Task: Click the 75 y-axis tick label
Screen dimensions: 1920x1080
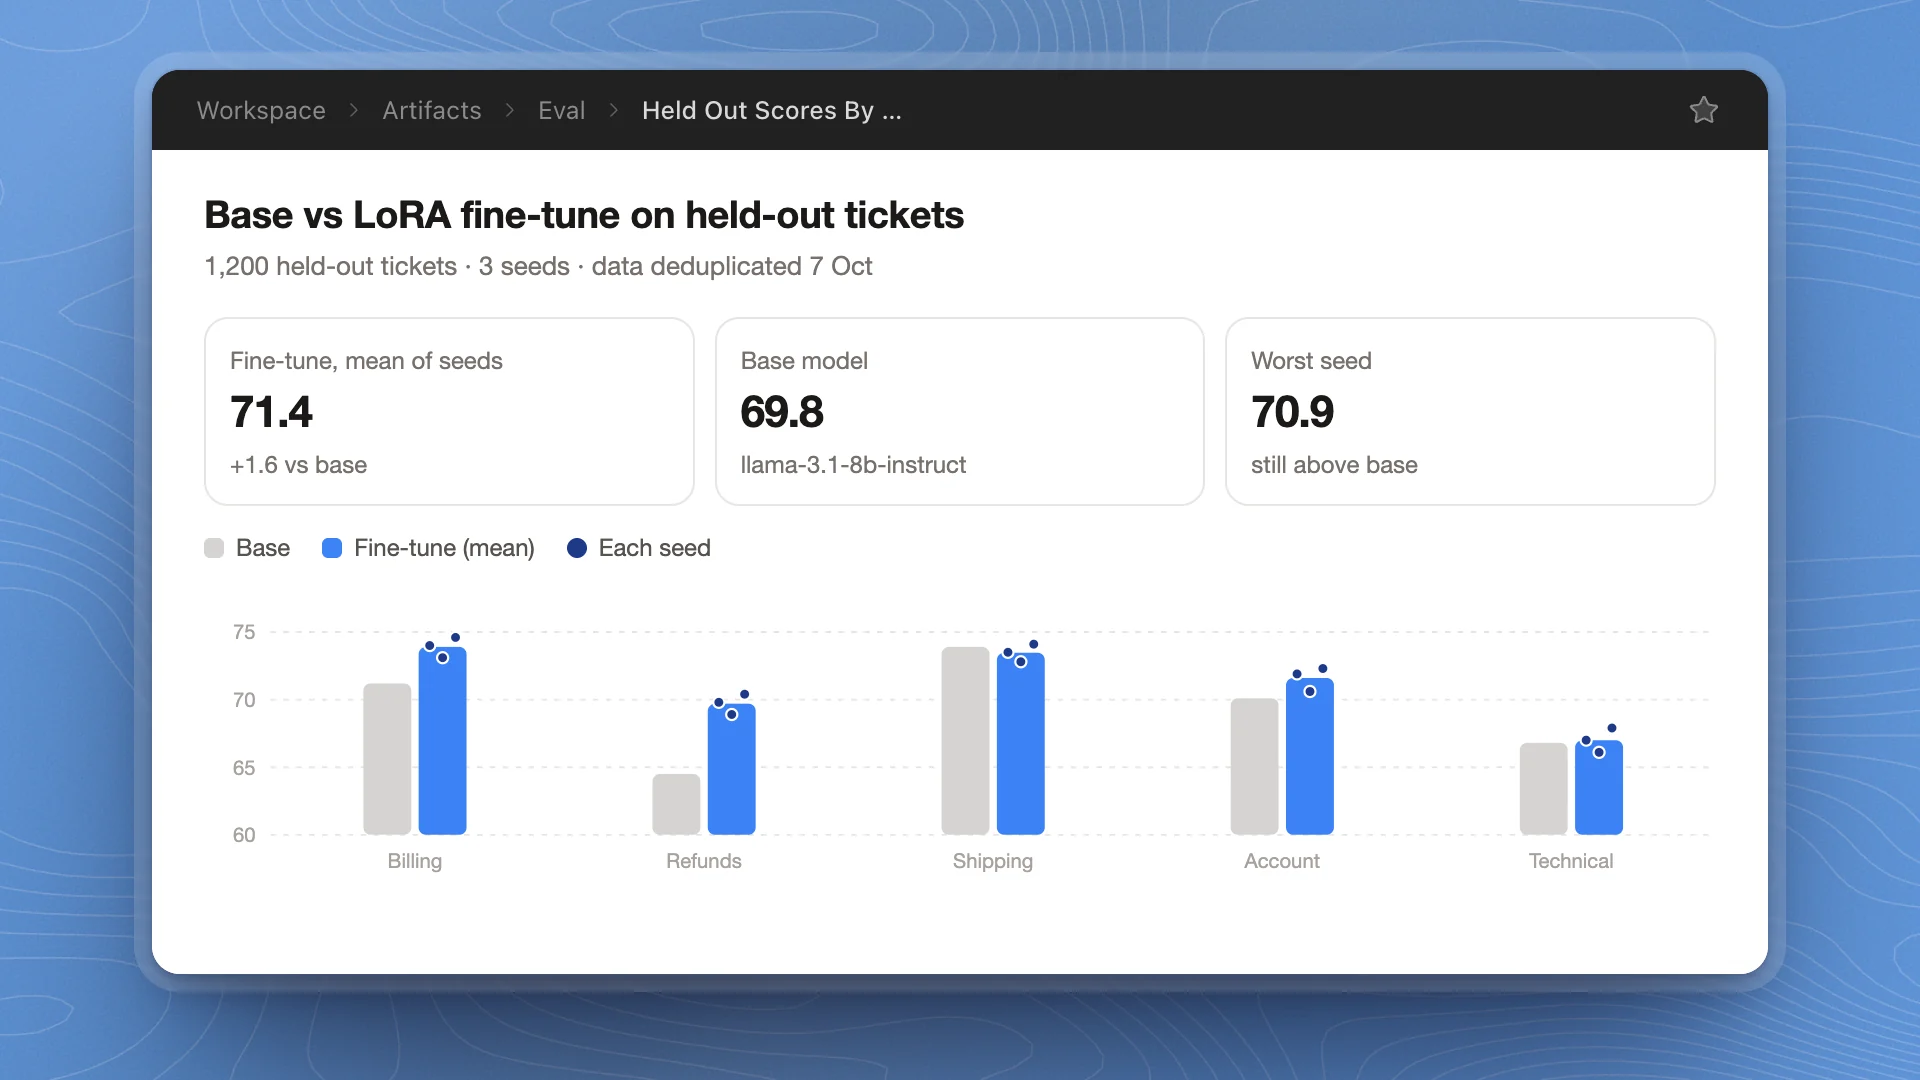Action: 244,632
